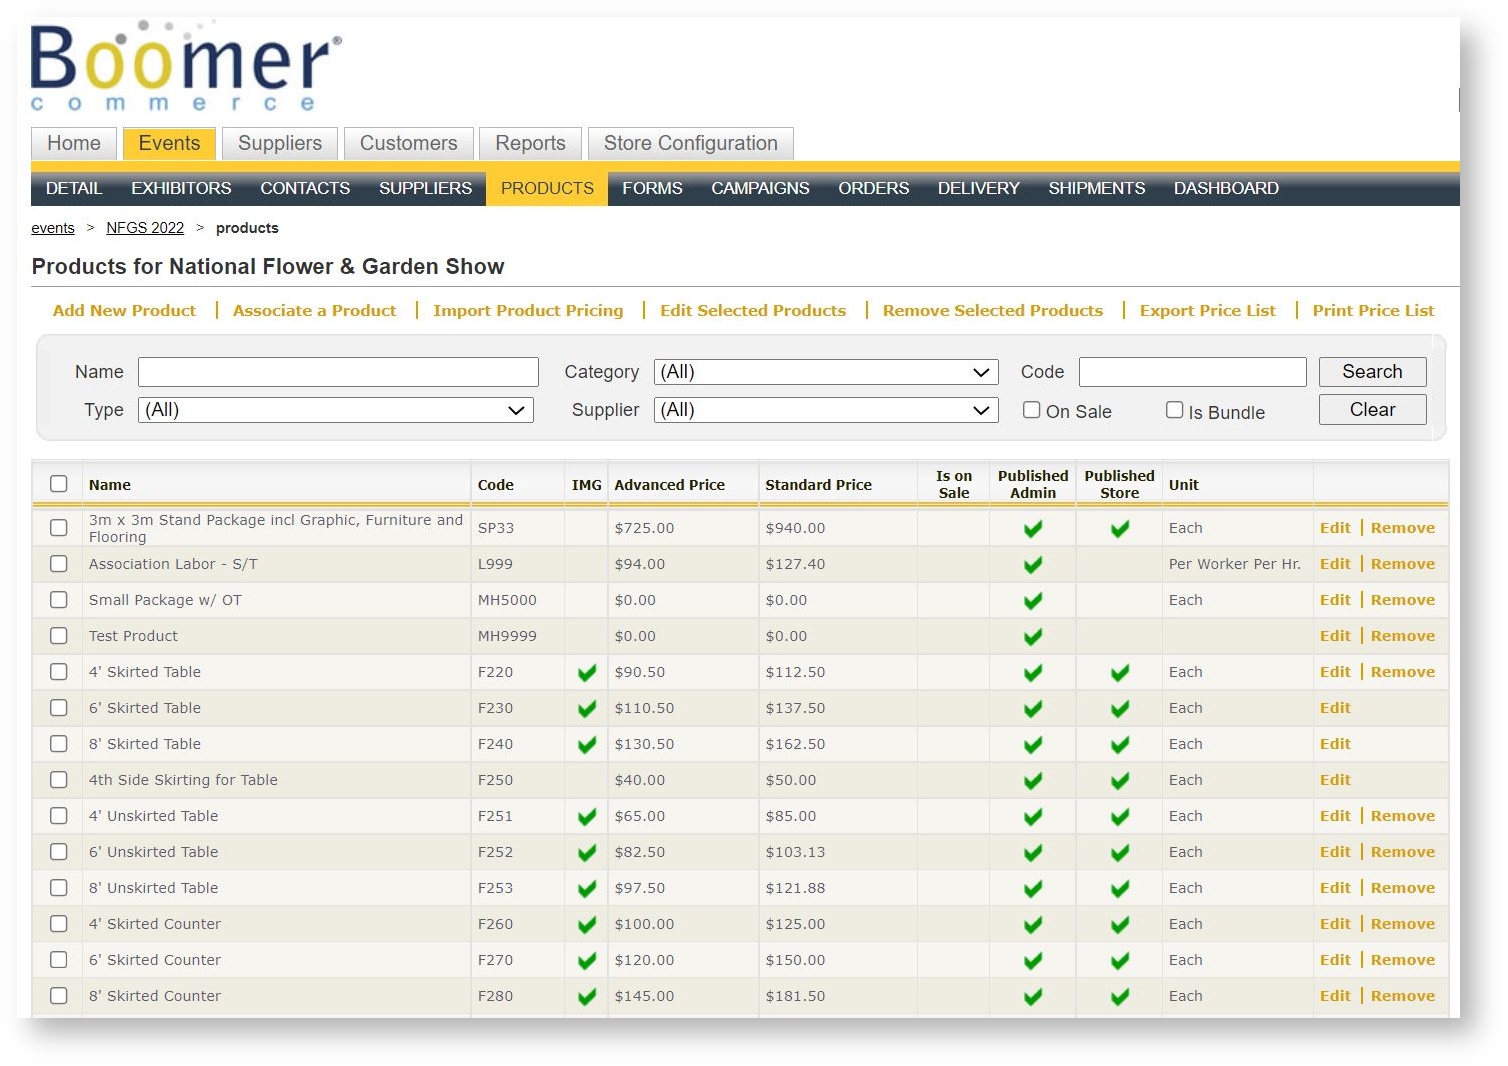The height and width of the screenshot is (1066, 1508).
Task: Click the Published Store checkmark for Association Labor
Action: 1118,564
